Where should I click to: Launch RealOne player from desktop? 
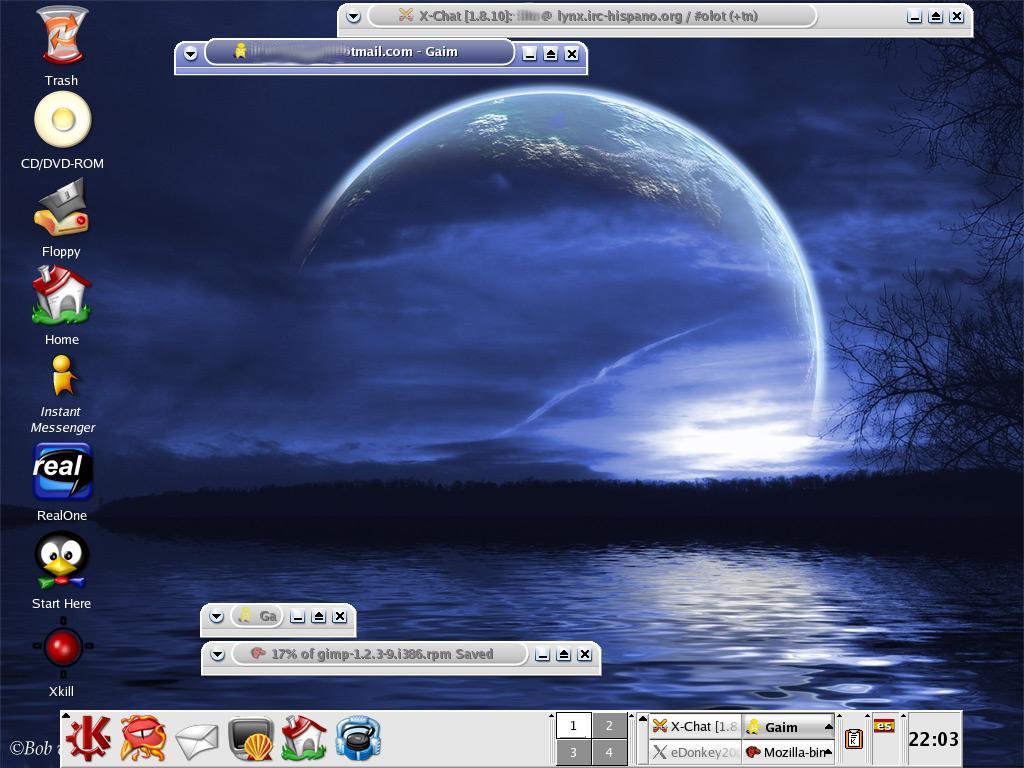(62, 472)
